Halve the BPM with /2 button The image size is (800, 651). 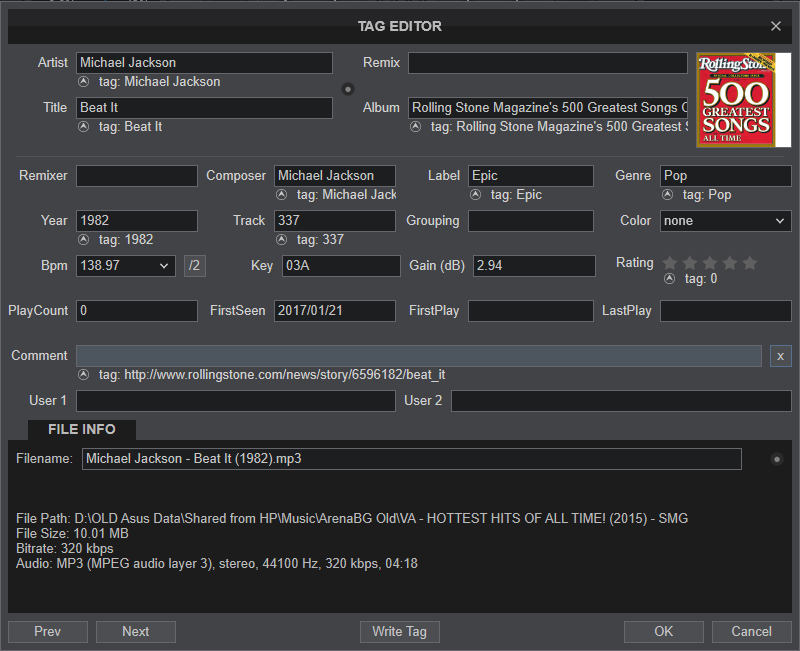[194, 266]
